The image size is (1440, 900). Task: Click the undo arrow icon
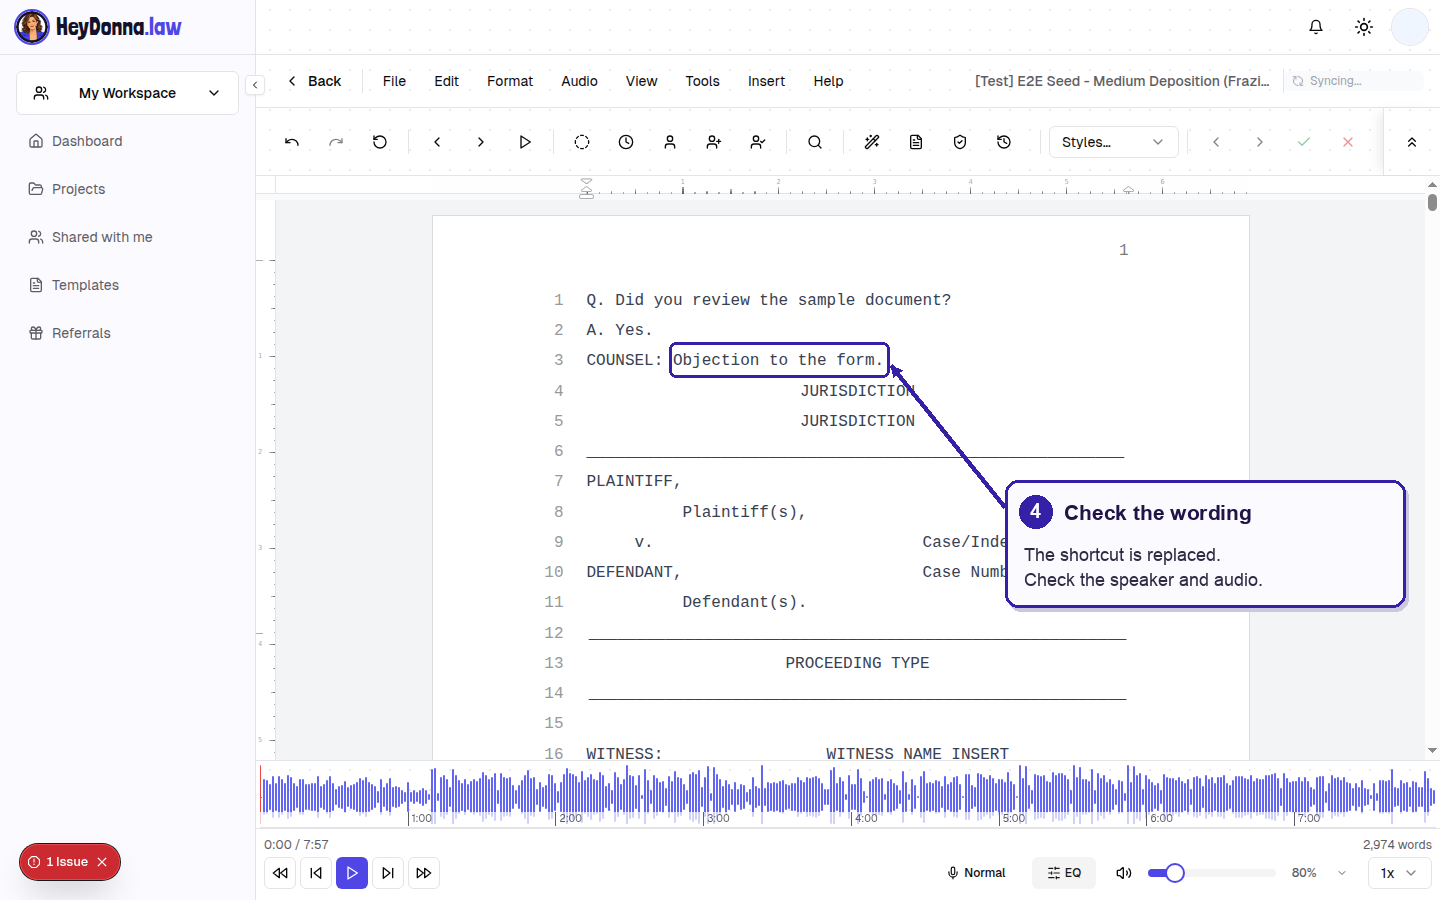[x=292, y=142]
